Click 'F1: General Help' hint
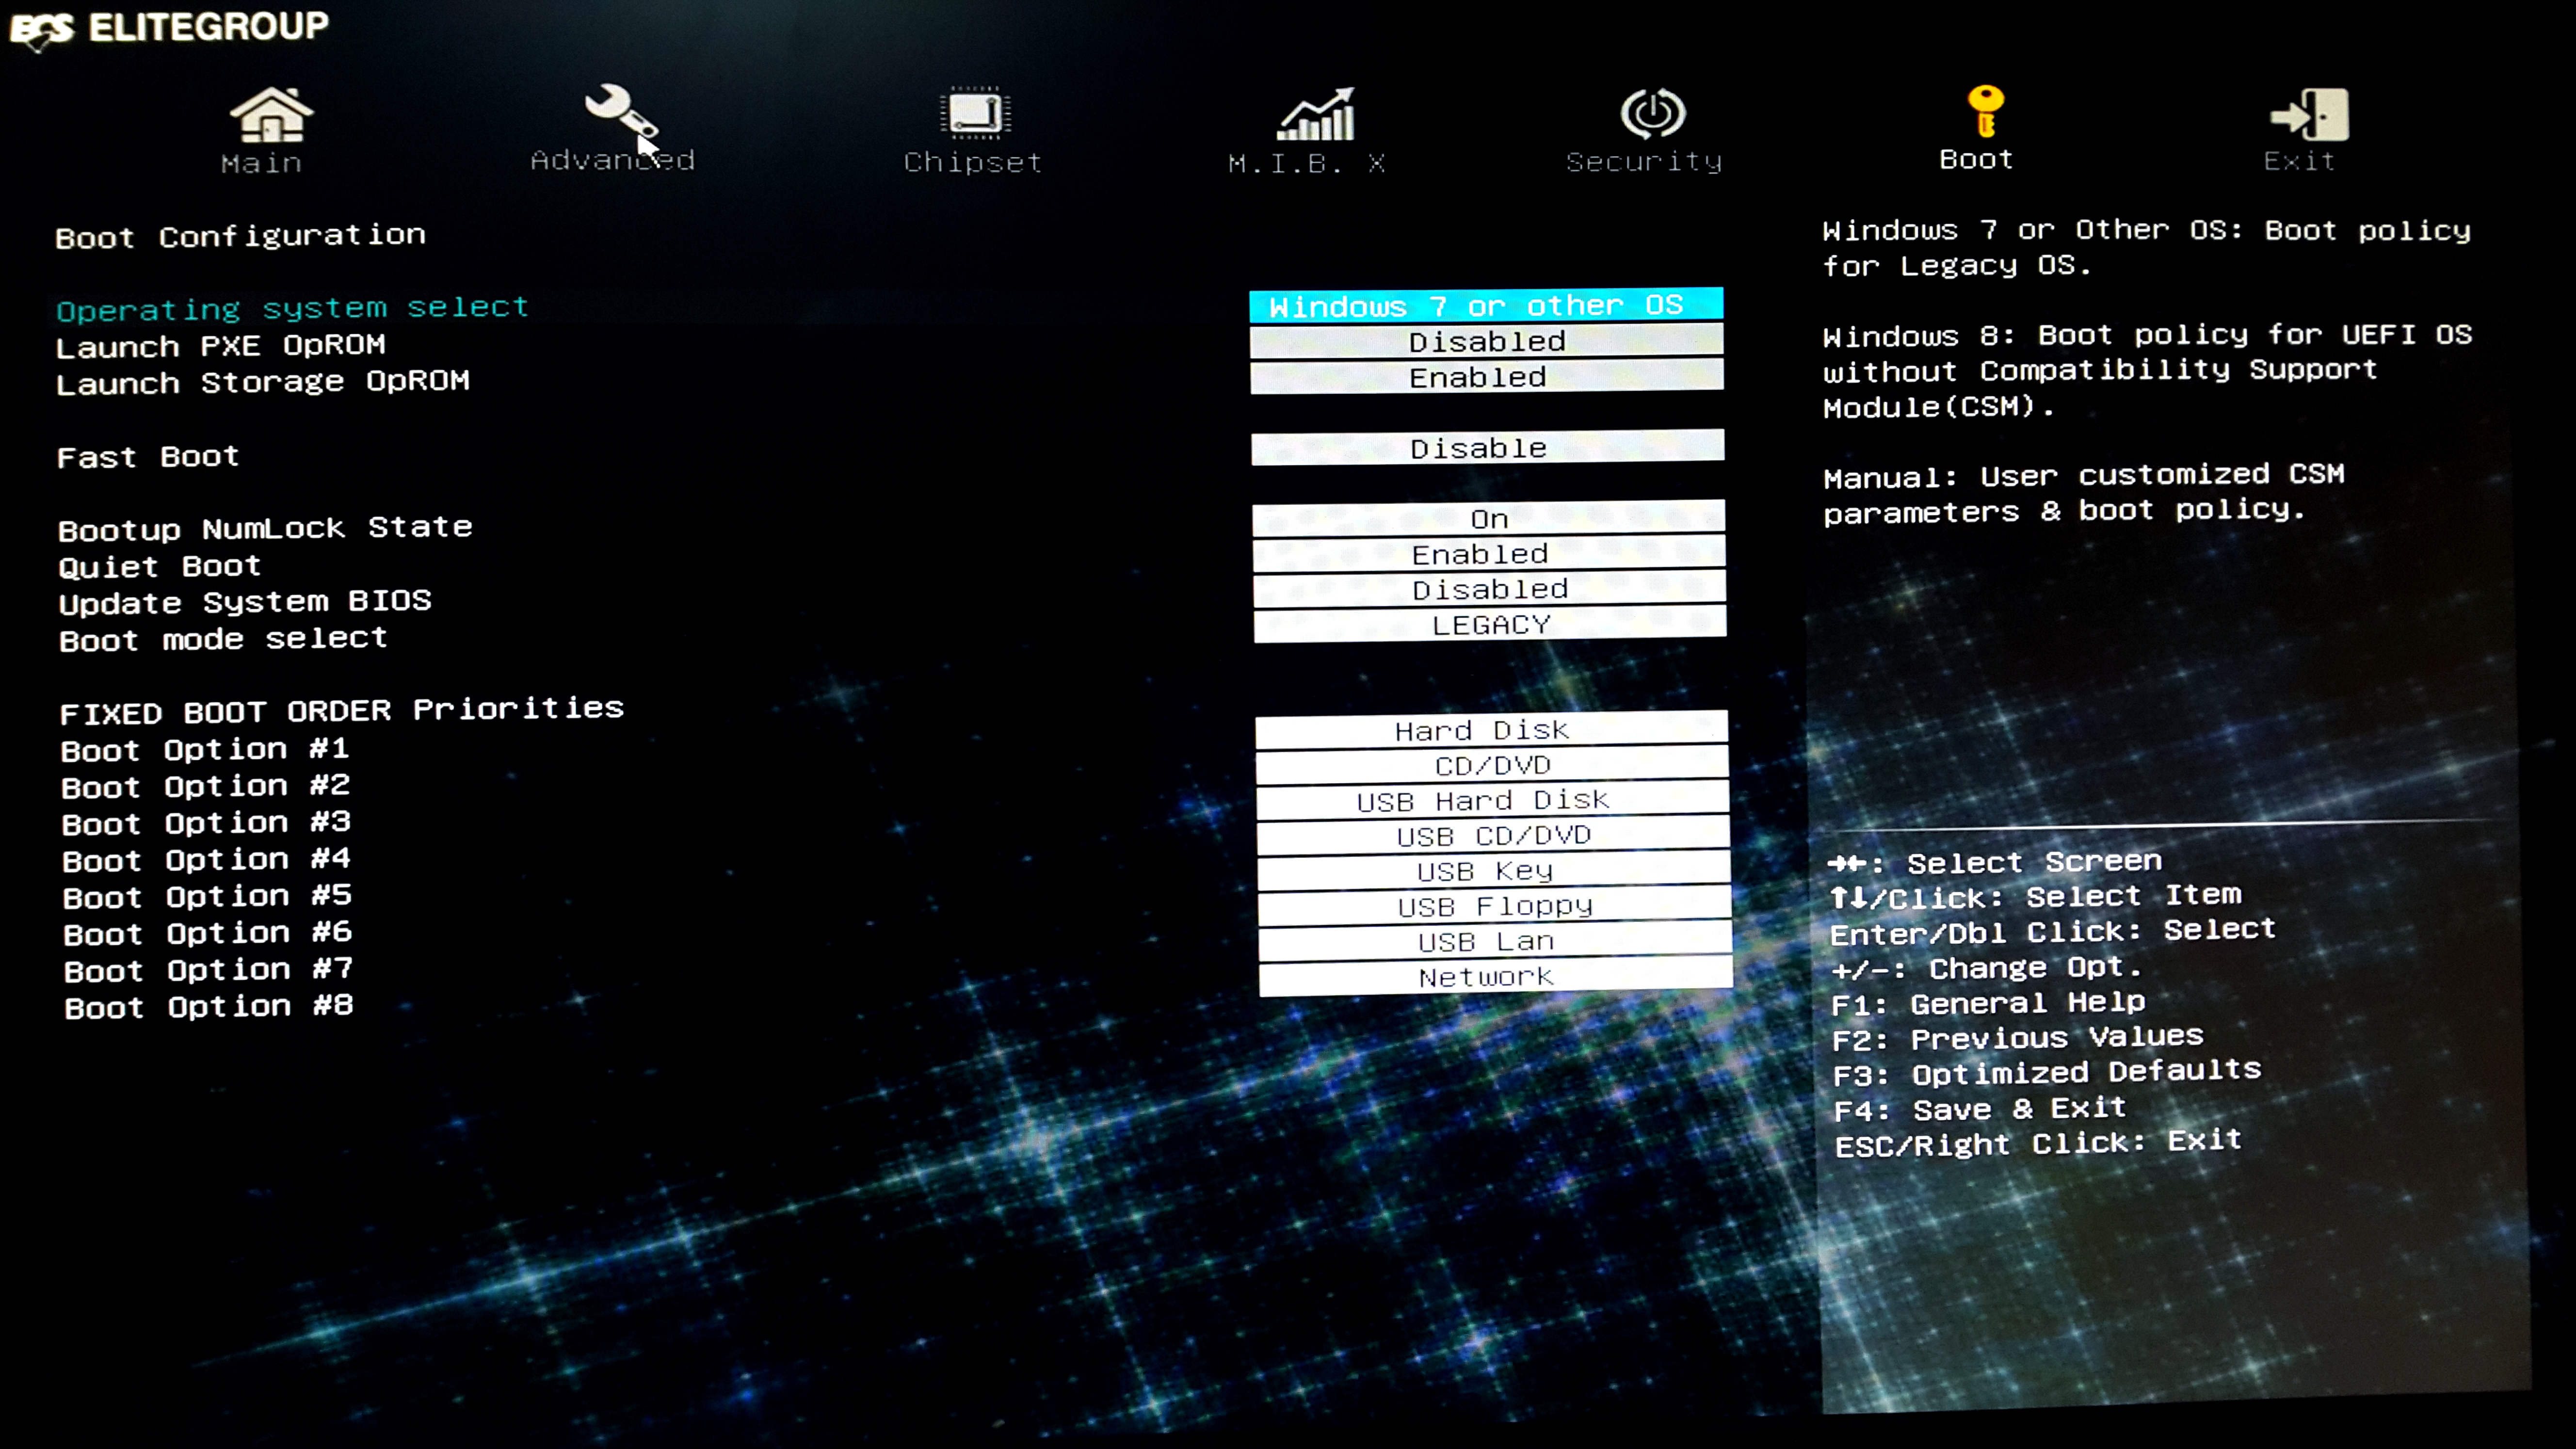The width and height of the screenshot is (2576, 1449). coord(1989,1003)
